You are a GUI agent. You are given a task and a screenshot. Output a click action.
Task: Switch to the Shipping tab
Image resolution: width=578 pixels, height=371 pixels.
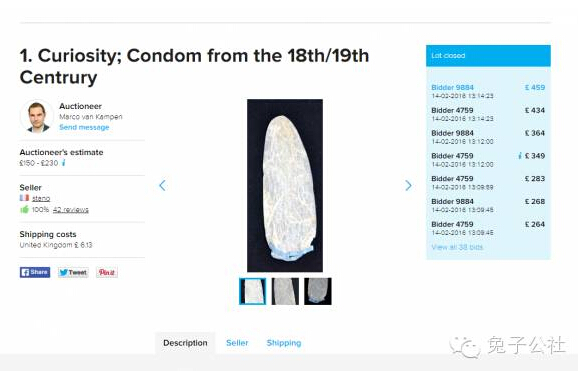point(284,343)
